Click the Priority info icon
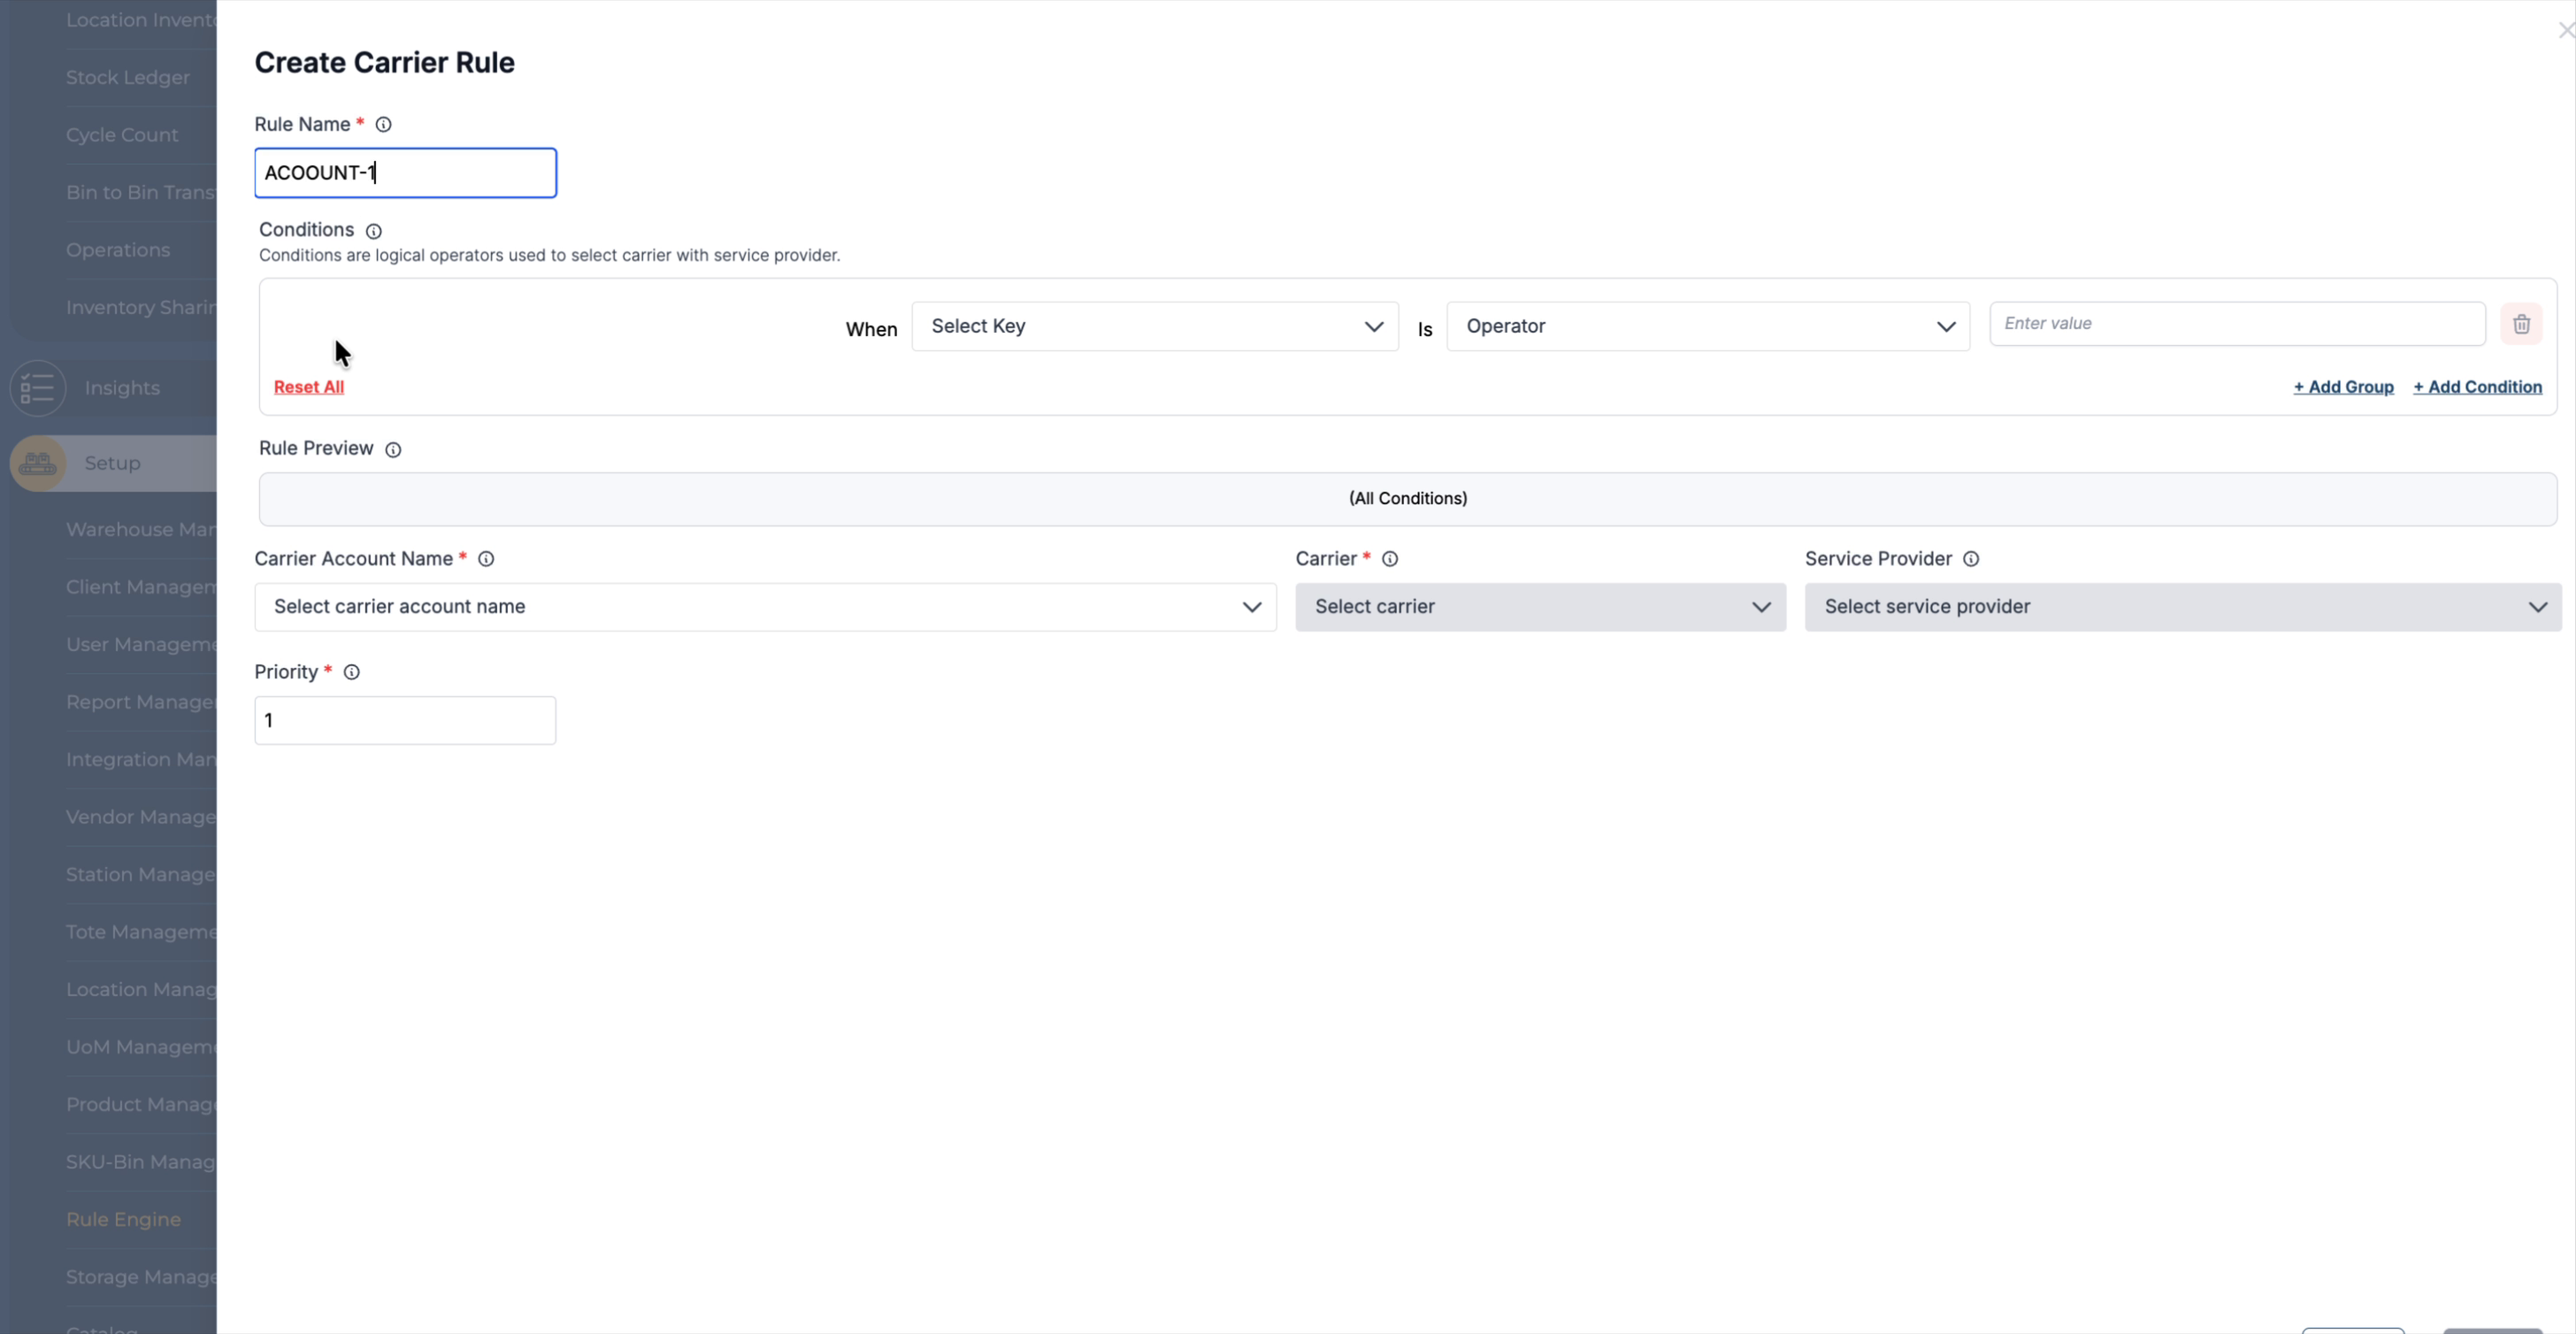2576x1334 pixels. click(x=352, y=672)
